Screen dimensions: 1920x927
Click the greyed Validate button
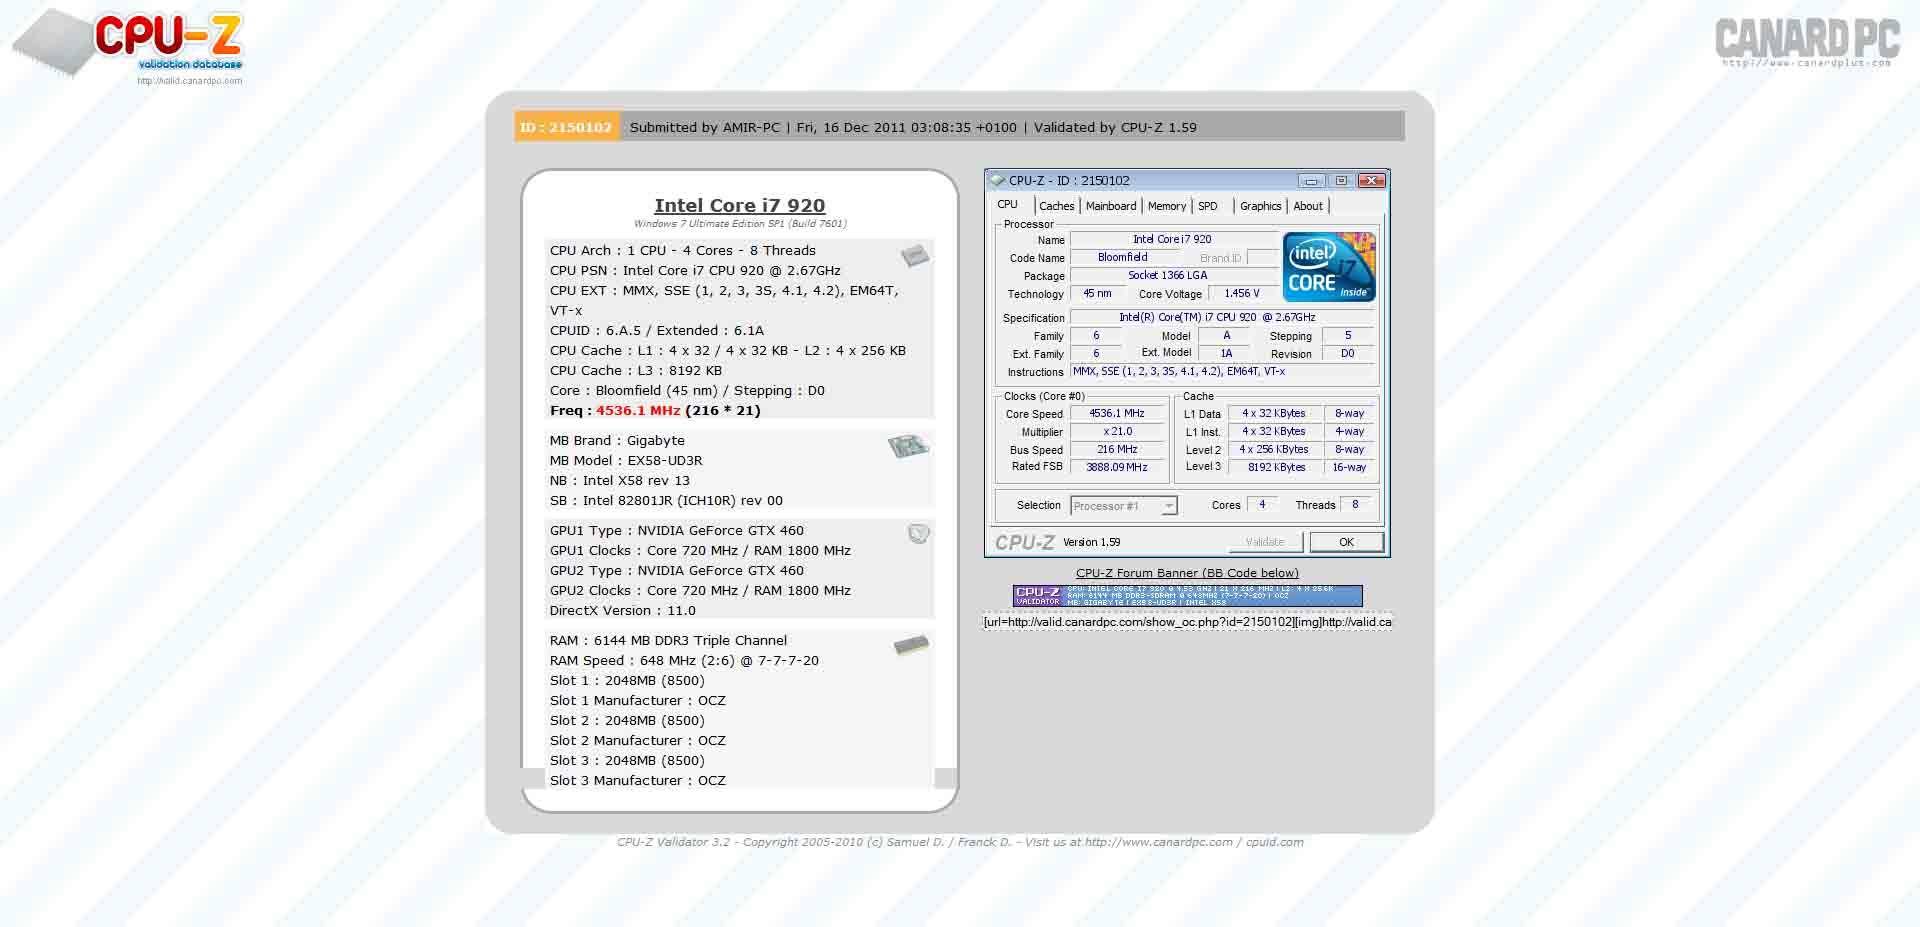pos(1265,542)
